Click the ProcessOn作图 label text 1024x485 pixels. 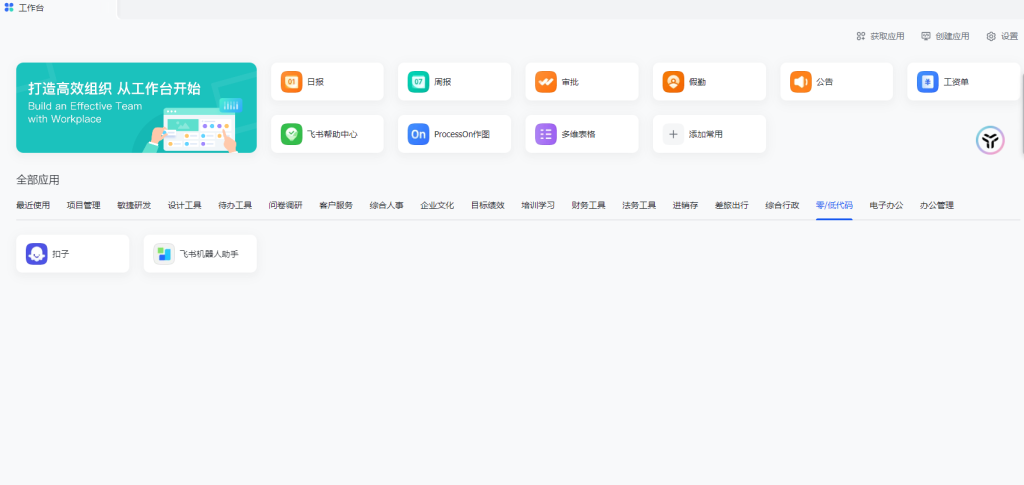pos(462,134)
